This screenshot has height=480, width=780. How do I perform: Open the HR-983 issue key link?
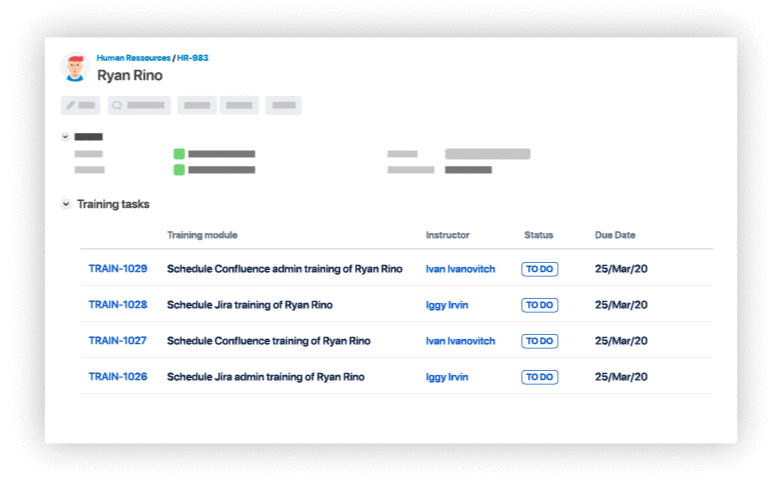point(193,58)
